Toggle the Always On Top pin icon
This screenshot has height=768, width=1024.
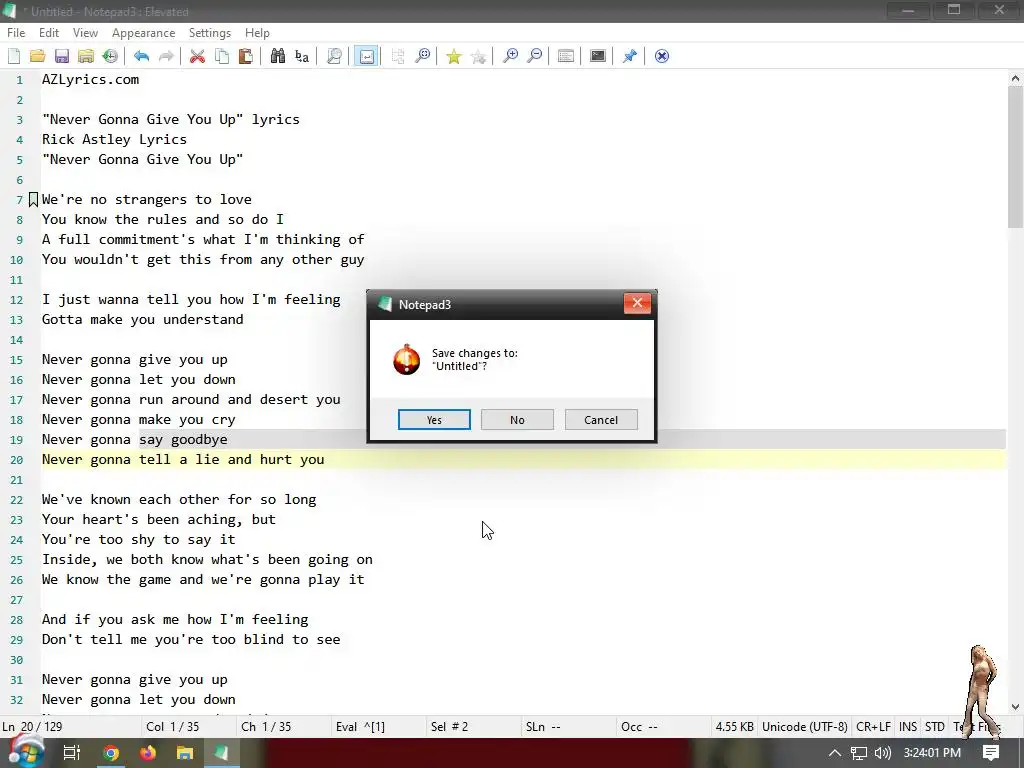pos(630,56)
